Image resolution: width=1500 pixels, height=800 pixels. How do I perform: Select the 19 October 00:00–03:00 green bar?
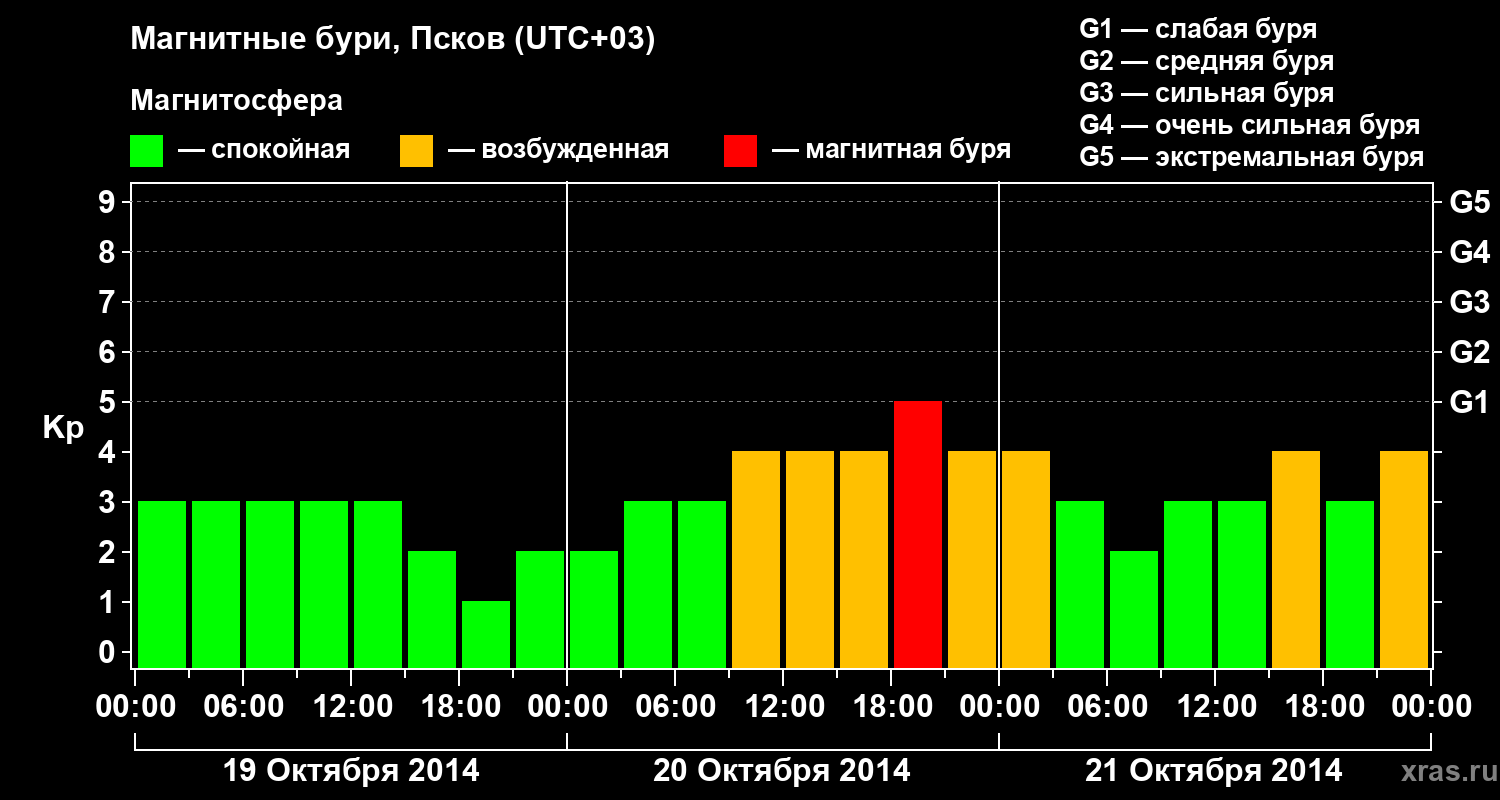coord(162,584)
